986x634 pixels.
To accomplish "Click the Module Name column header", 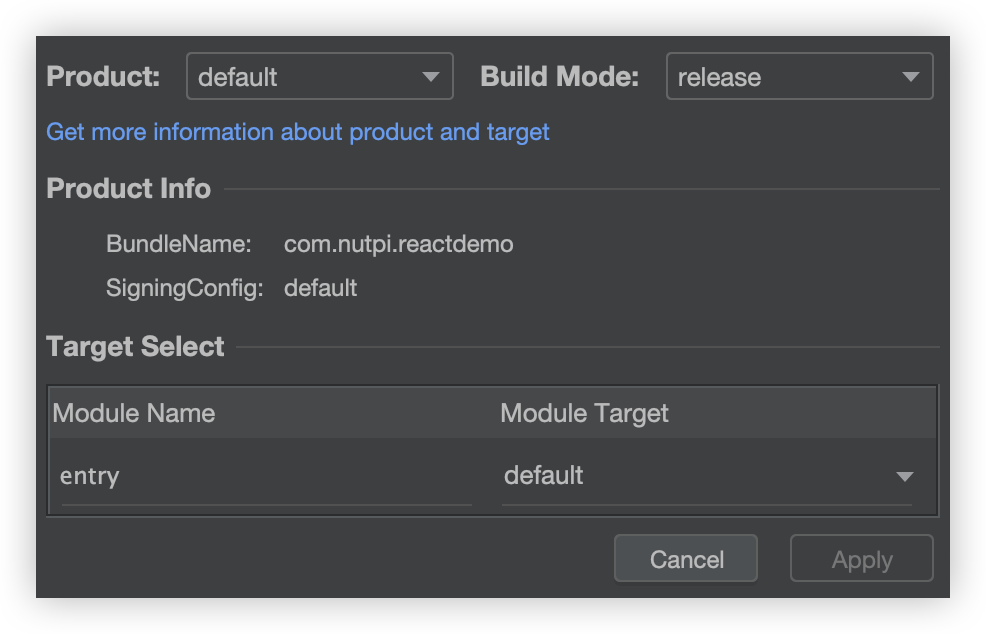I will click(134, 413).
